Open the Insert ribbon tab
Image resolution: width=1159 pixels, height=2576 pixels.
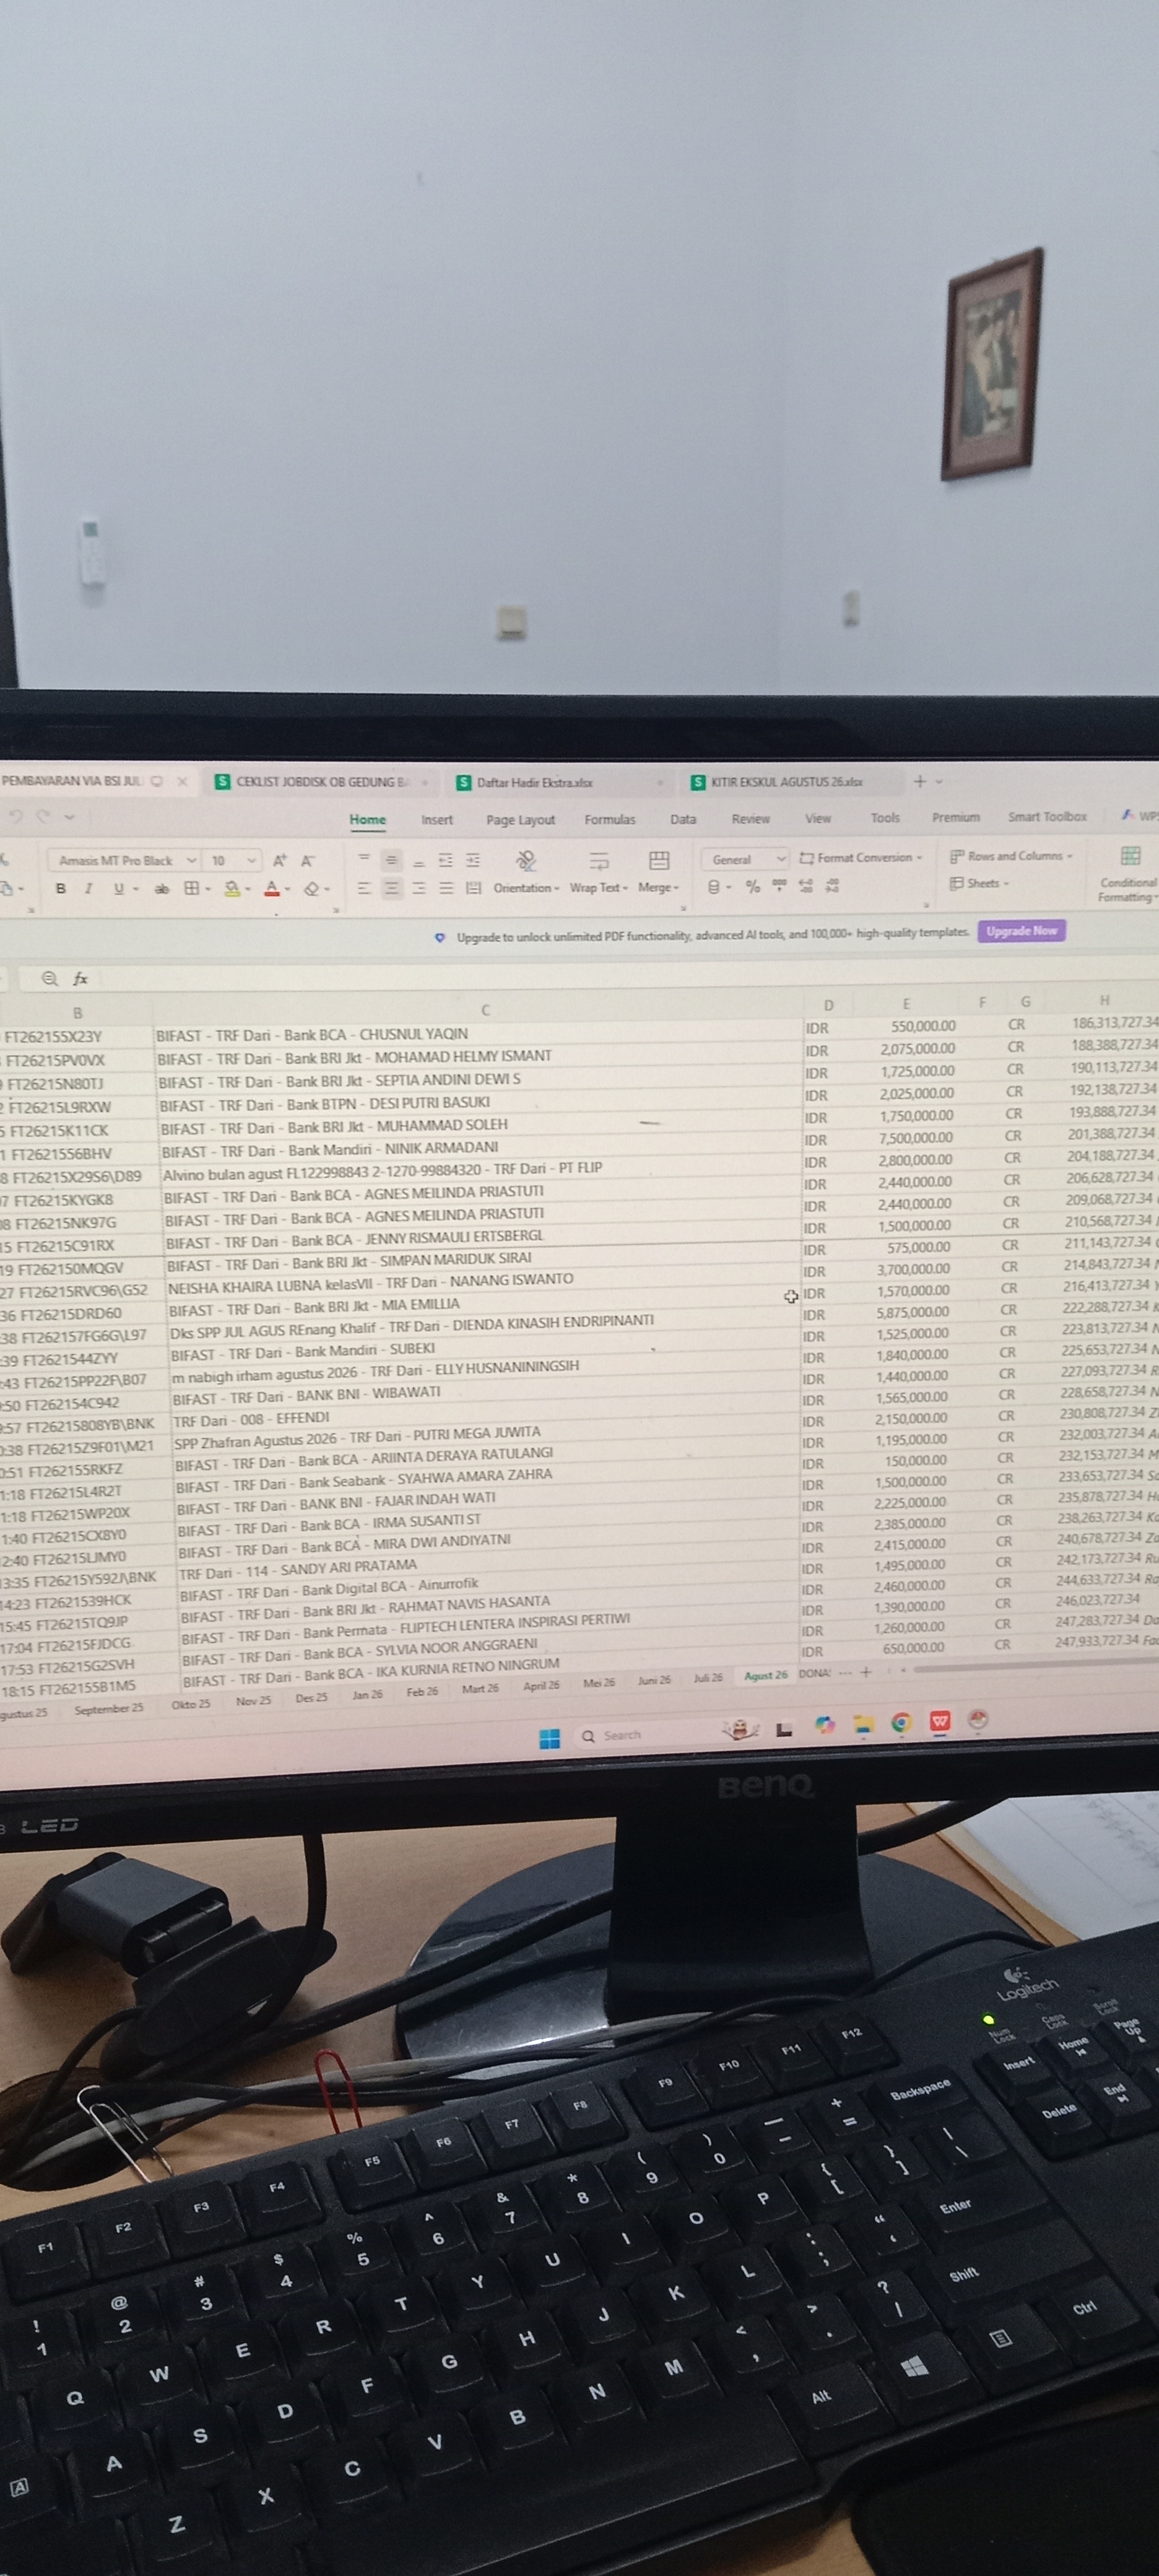pyautogui.click(x=437, y=820)
